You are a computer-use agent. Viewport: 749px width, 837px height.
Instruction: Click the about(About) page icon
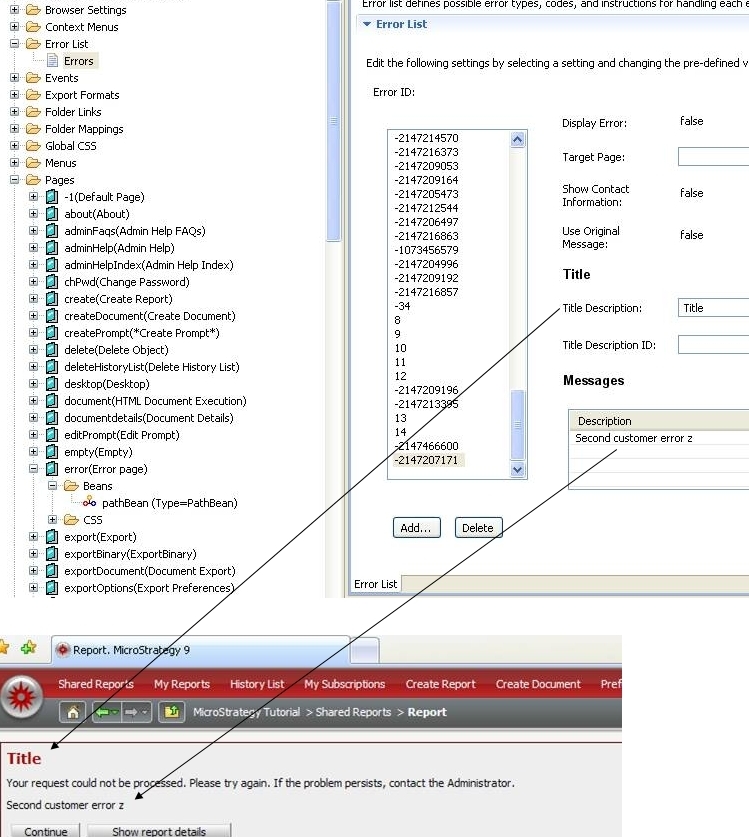coord(52,214)
